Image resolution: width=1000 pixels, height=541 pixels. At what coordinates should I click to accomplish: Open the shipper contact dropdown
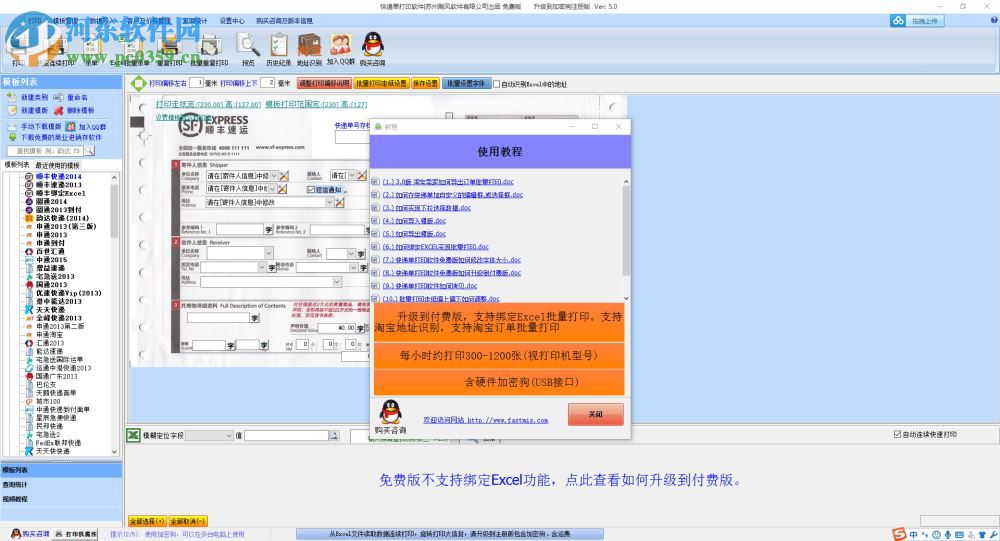click(x=351, y=175)
